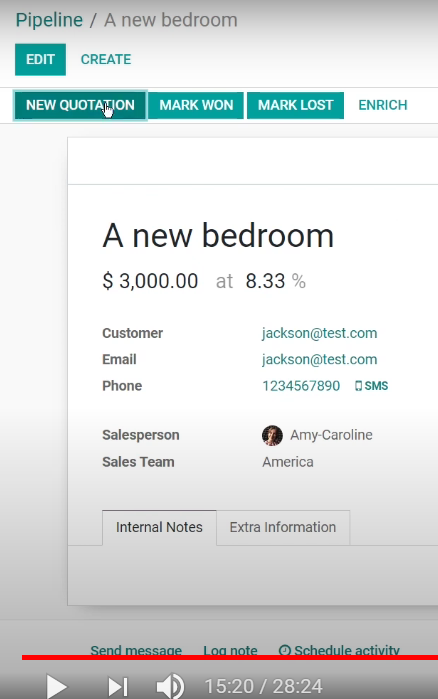This screenshot has width=438, height=699.
Task: Click the video play icon
Action: 57,687
